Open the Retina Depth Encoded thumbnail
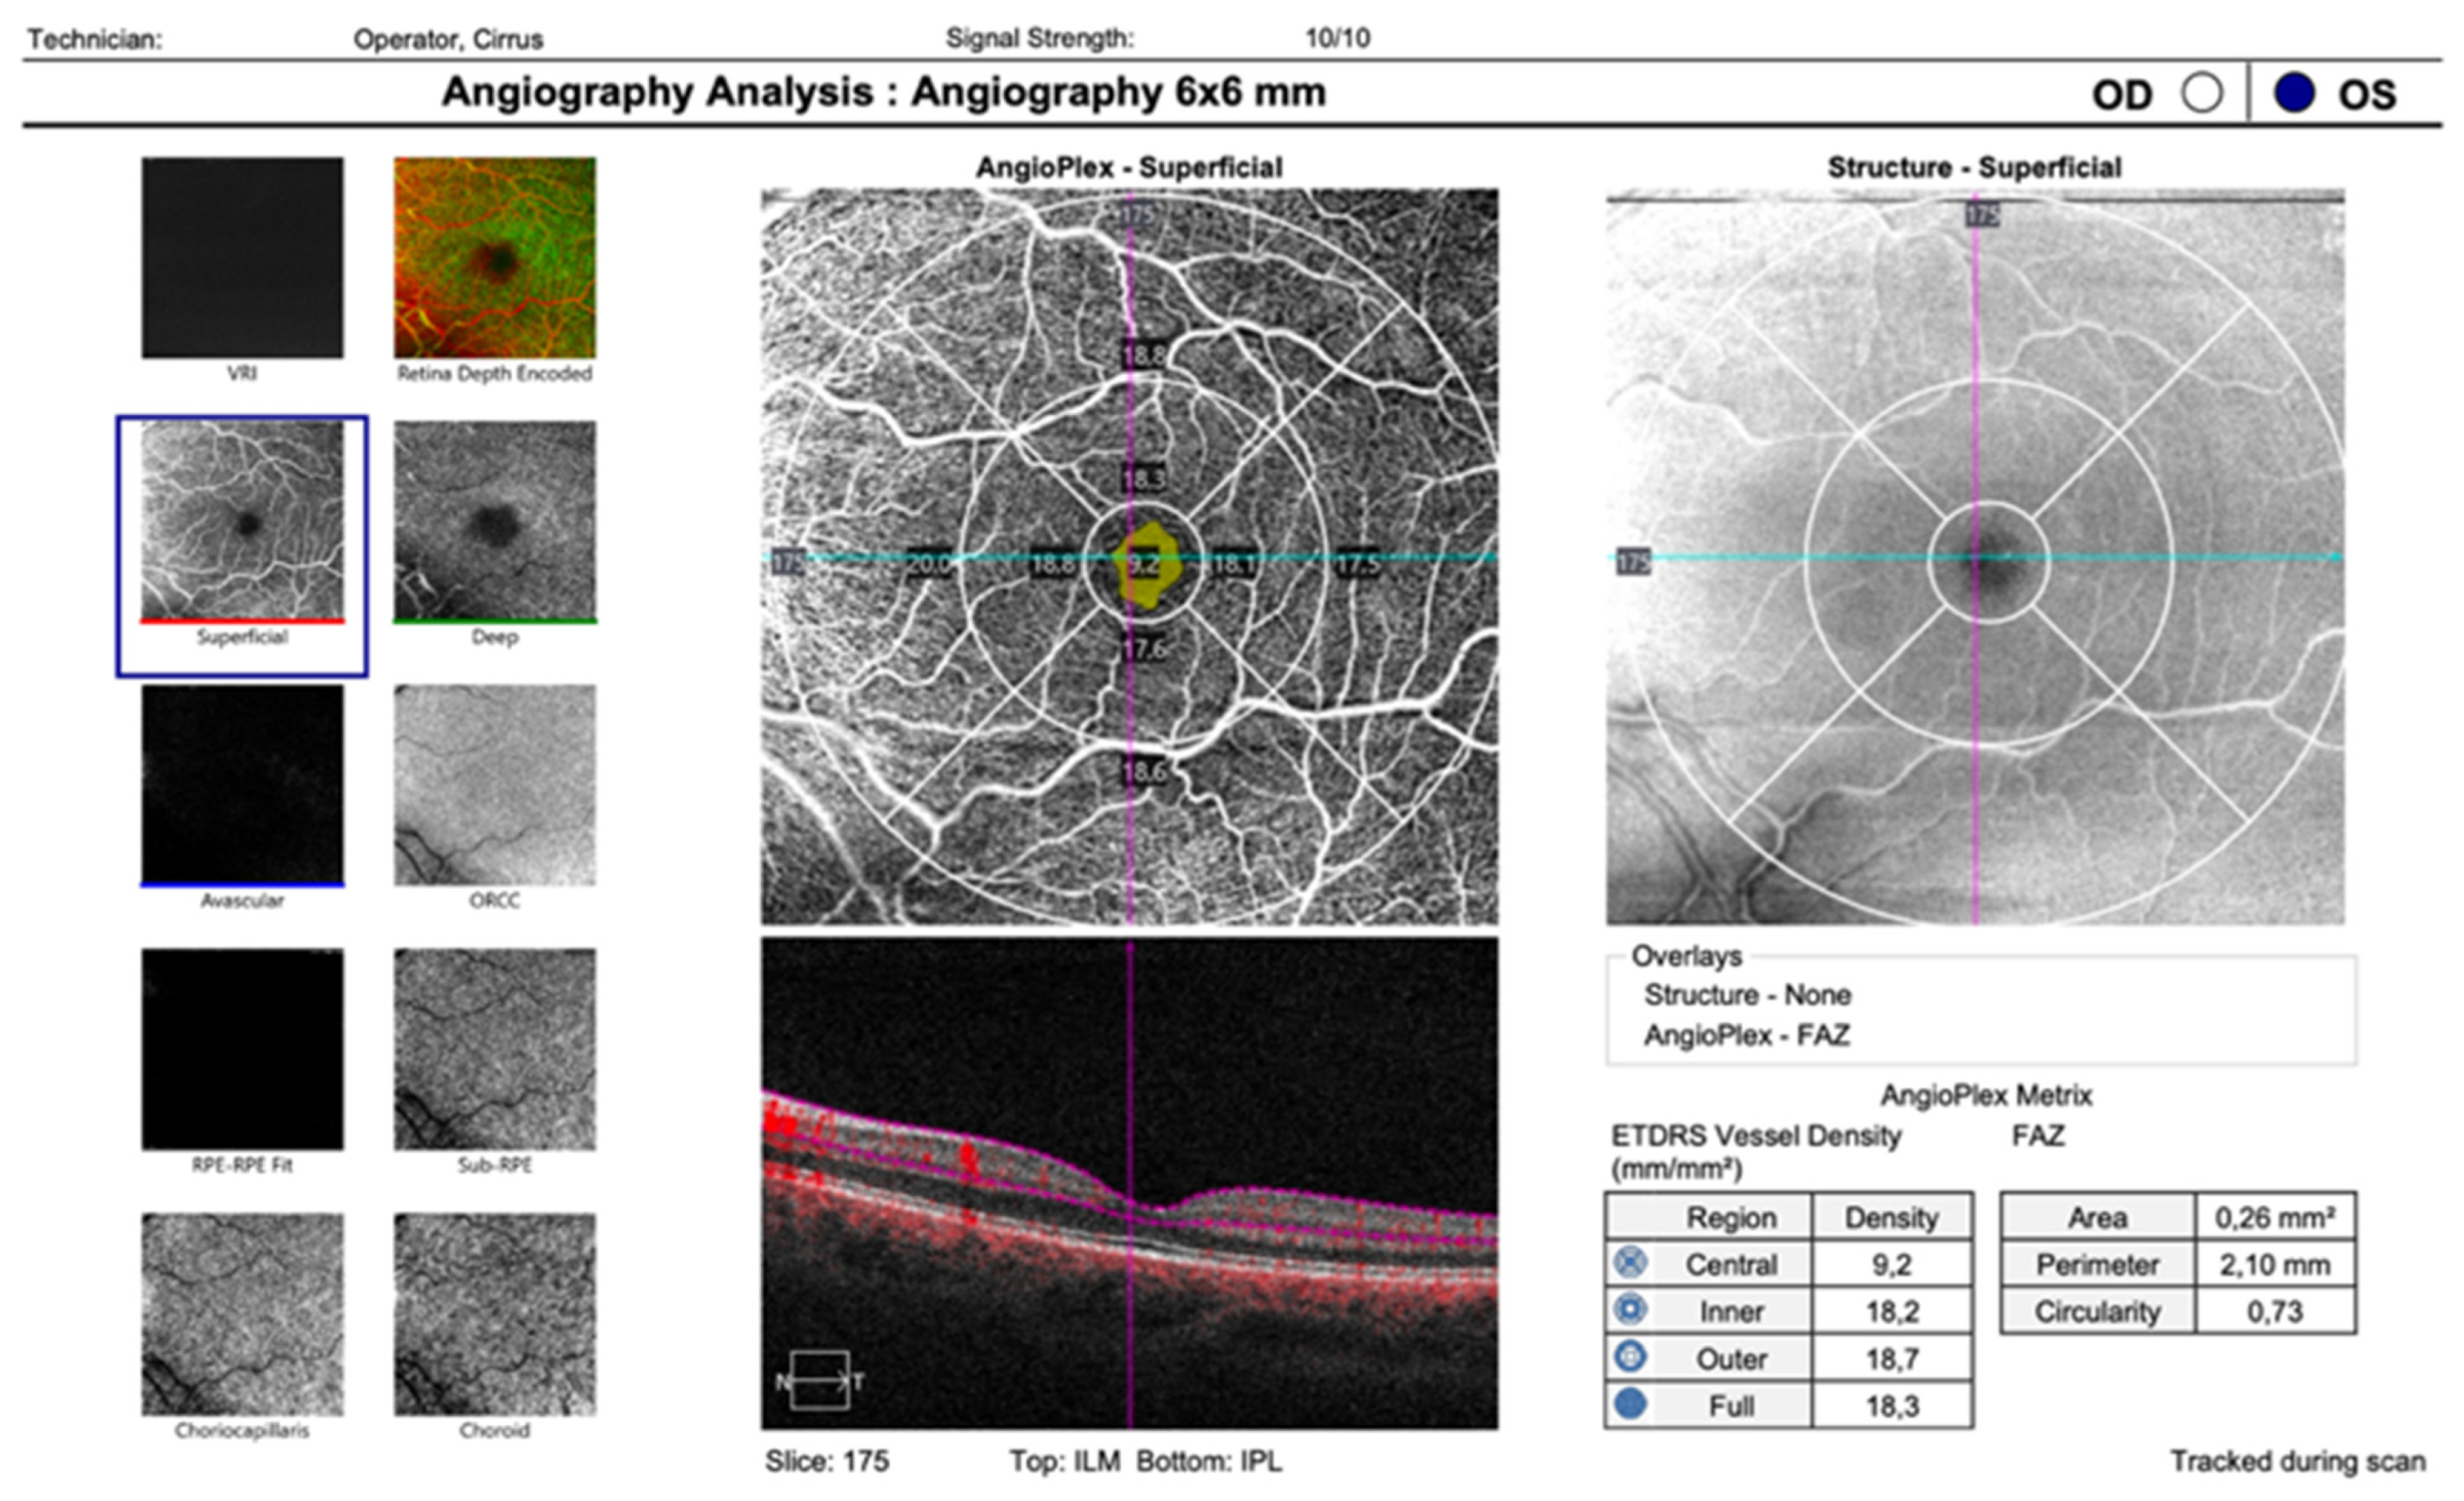 (x=495, y=258)
